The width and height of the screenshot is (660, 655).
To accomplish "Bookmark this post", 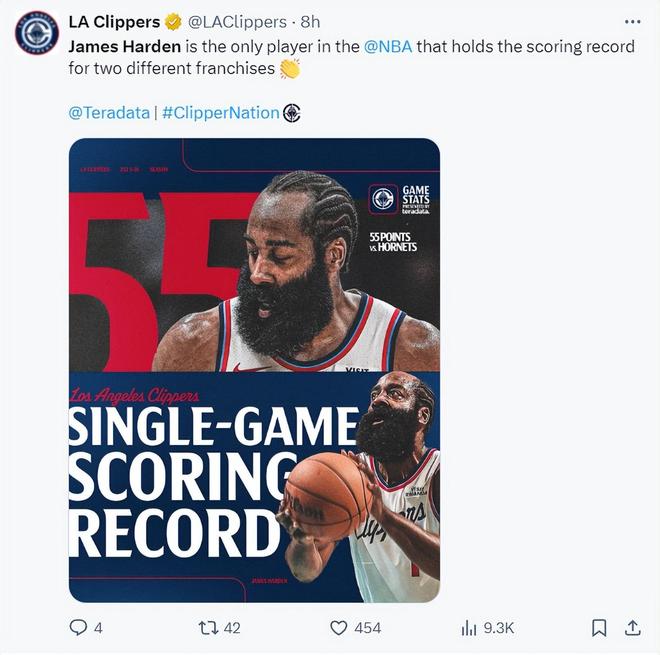I will (599, 628).
